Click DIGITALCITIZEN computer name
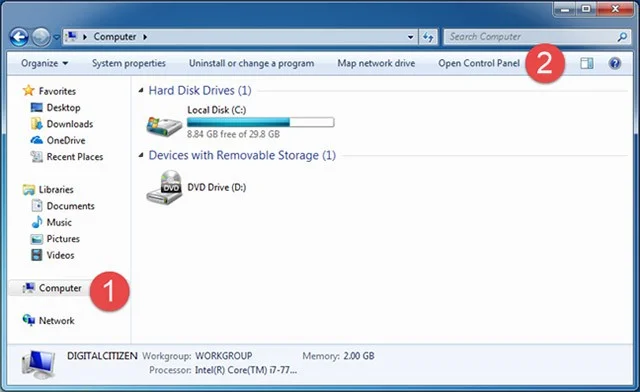 (102, 356)
